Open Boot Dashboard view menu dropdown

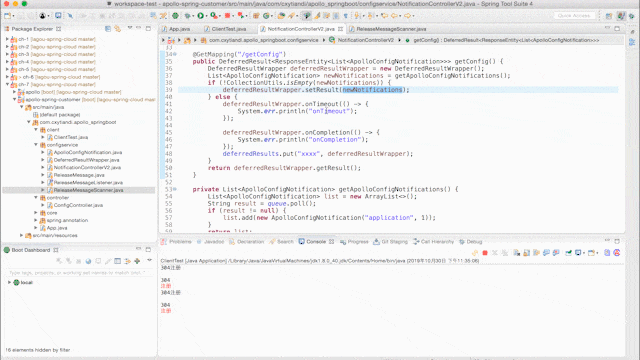(149, 260)
